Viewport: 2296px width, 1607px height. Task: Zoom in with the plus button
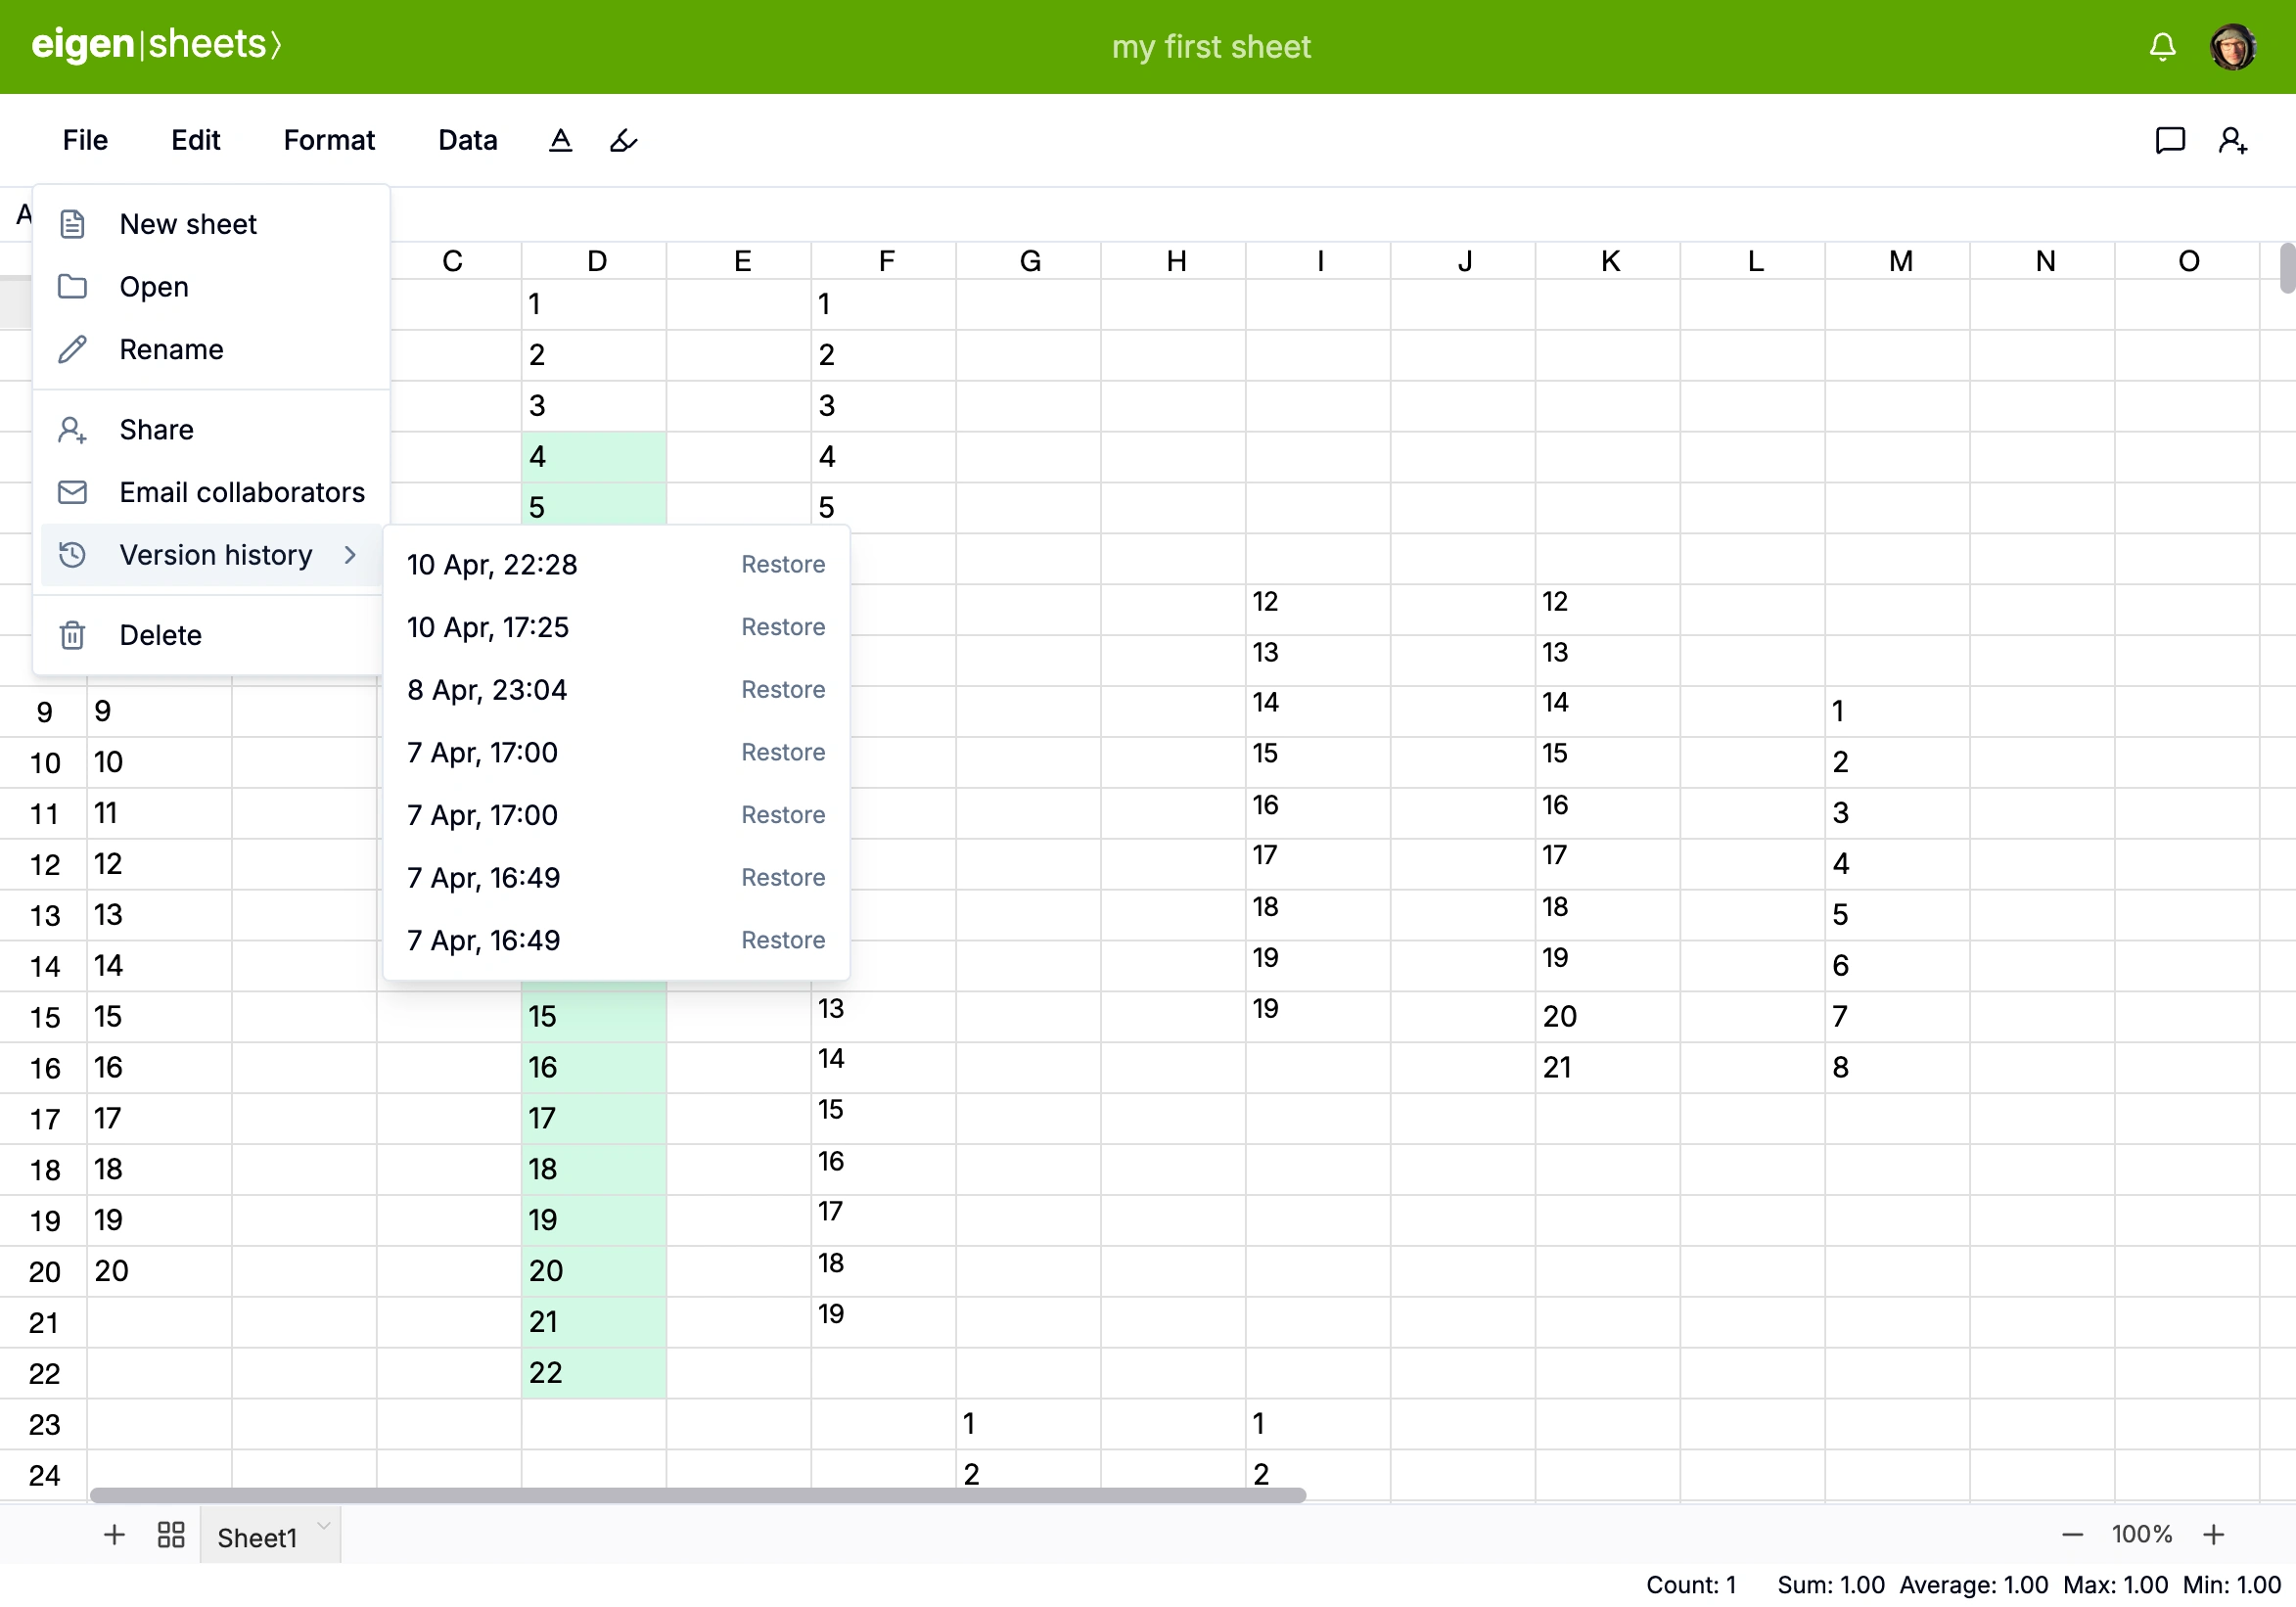[x=2213, y=1535]
